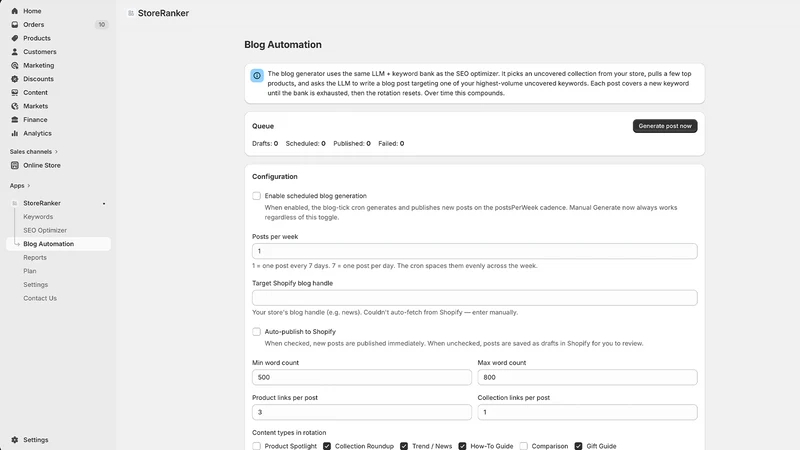Check Auto-publish to Shopify
The height and width of the screenshot is (450, 800).
click(x=257, y=332)
